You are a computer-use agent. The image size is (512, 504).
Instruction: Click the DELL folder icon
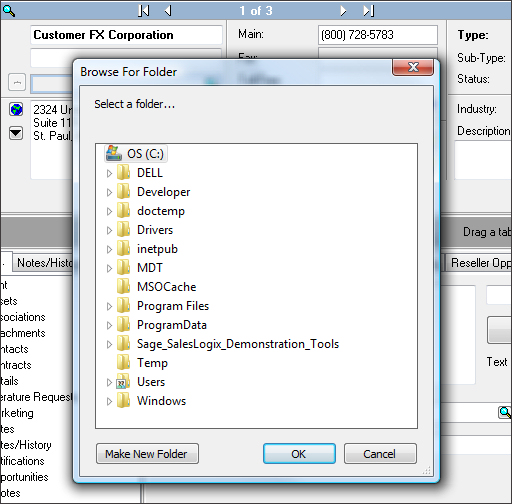coord(124,172)
